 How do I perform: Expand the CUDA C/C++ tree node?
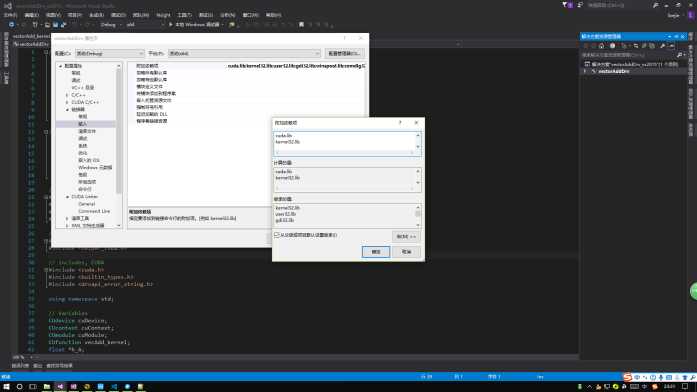67,102
